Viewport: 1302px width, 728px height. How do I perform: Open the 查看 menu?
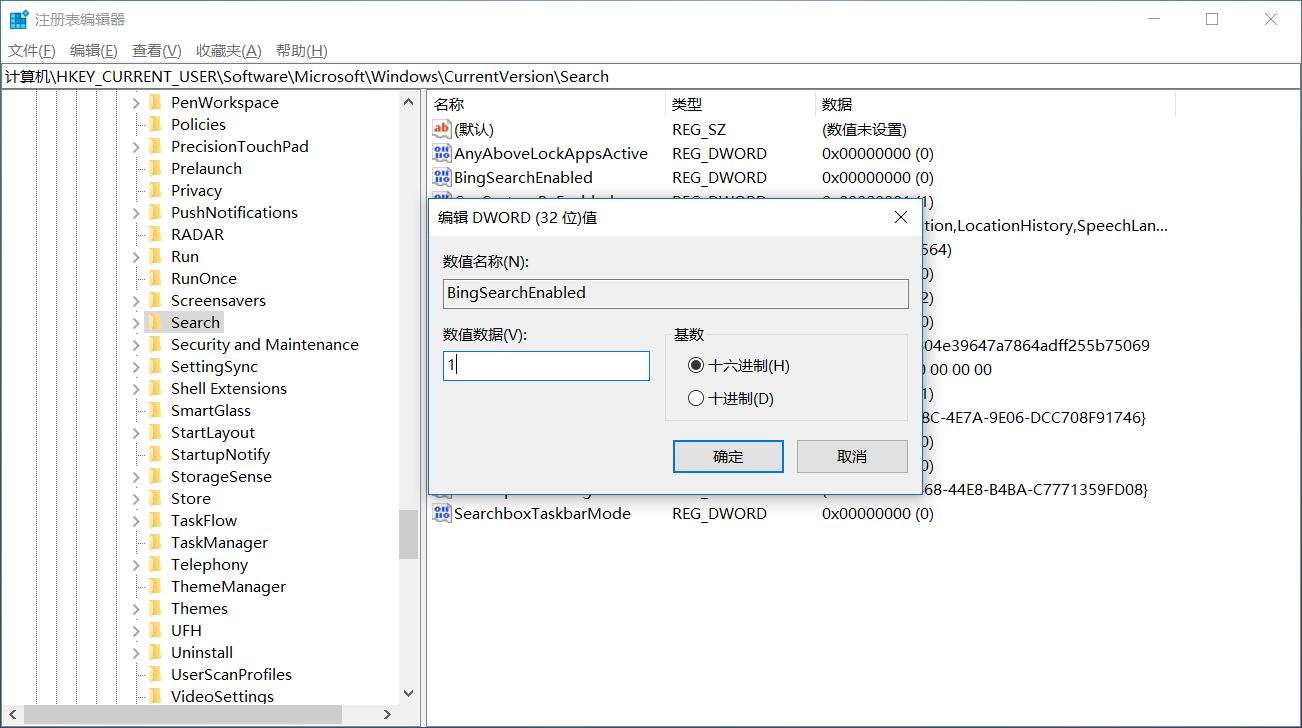tap(156, 50)
